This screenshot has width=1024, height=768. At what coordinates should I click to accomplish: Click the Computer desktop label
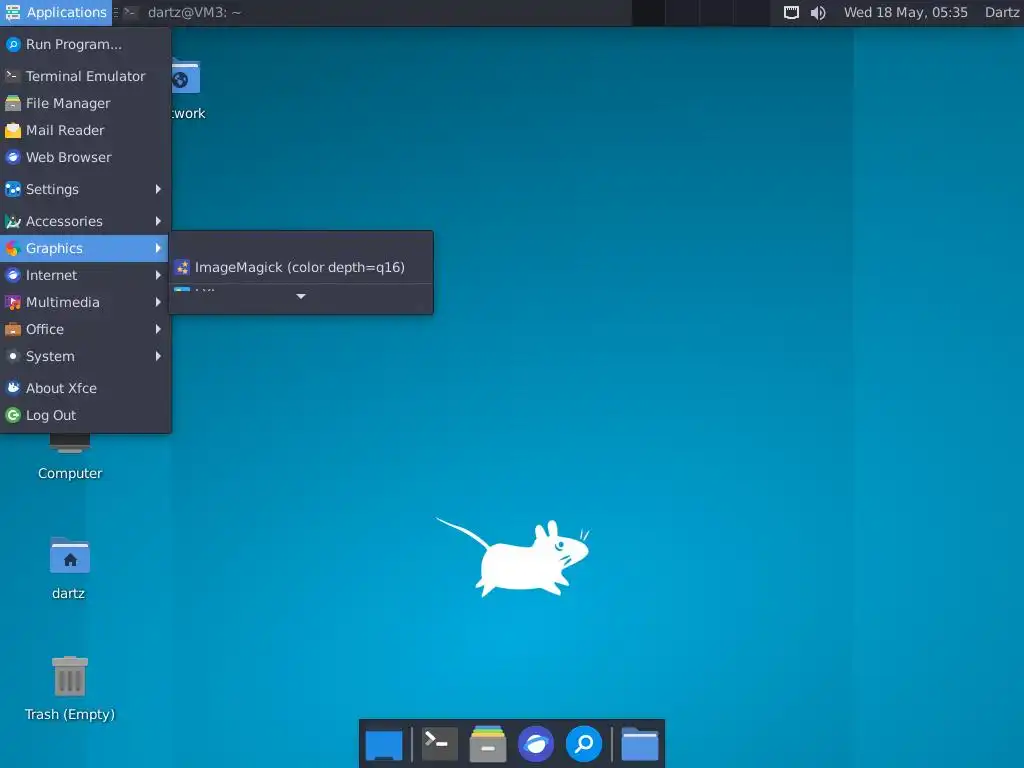click(70, 473)
